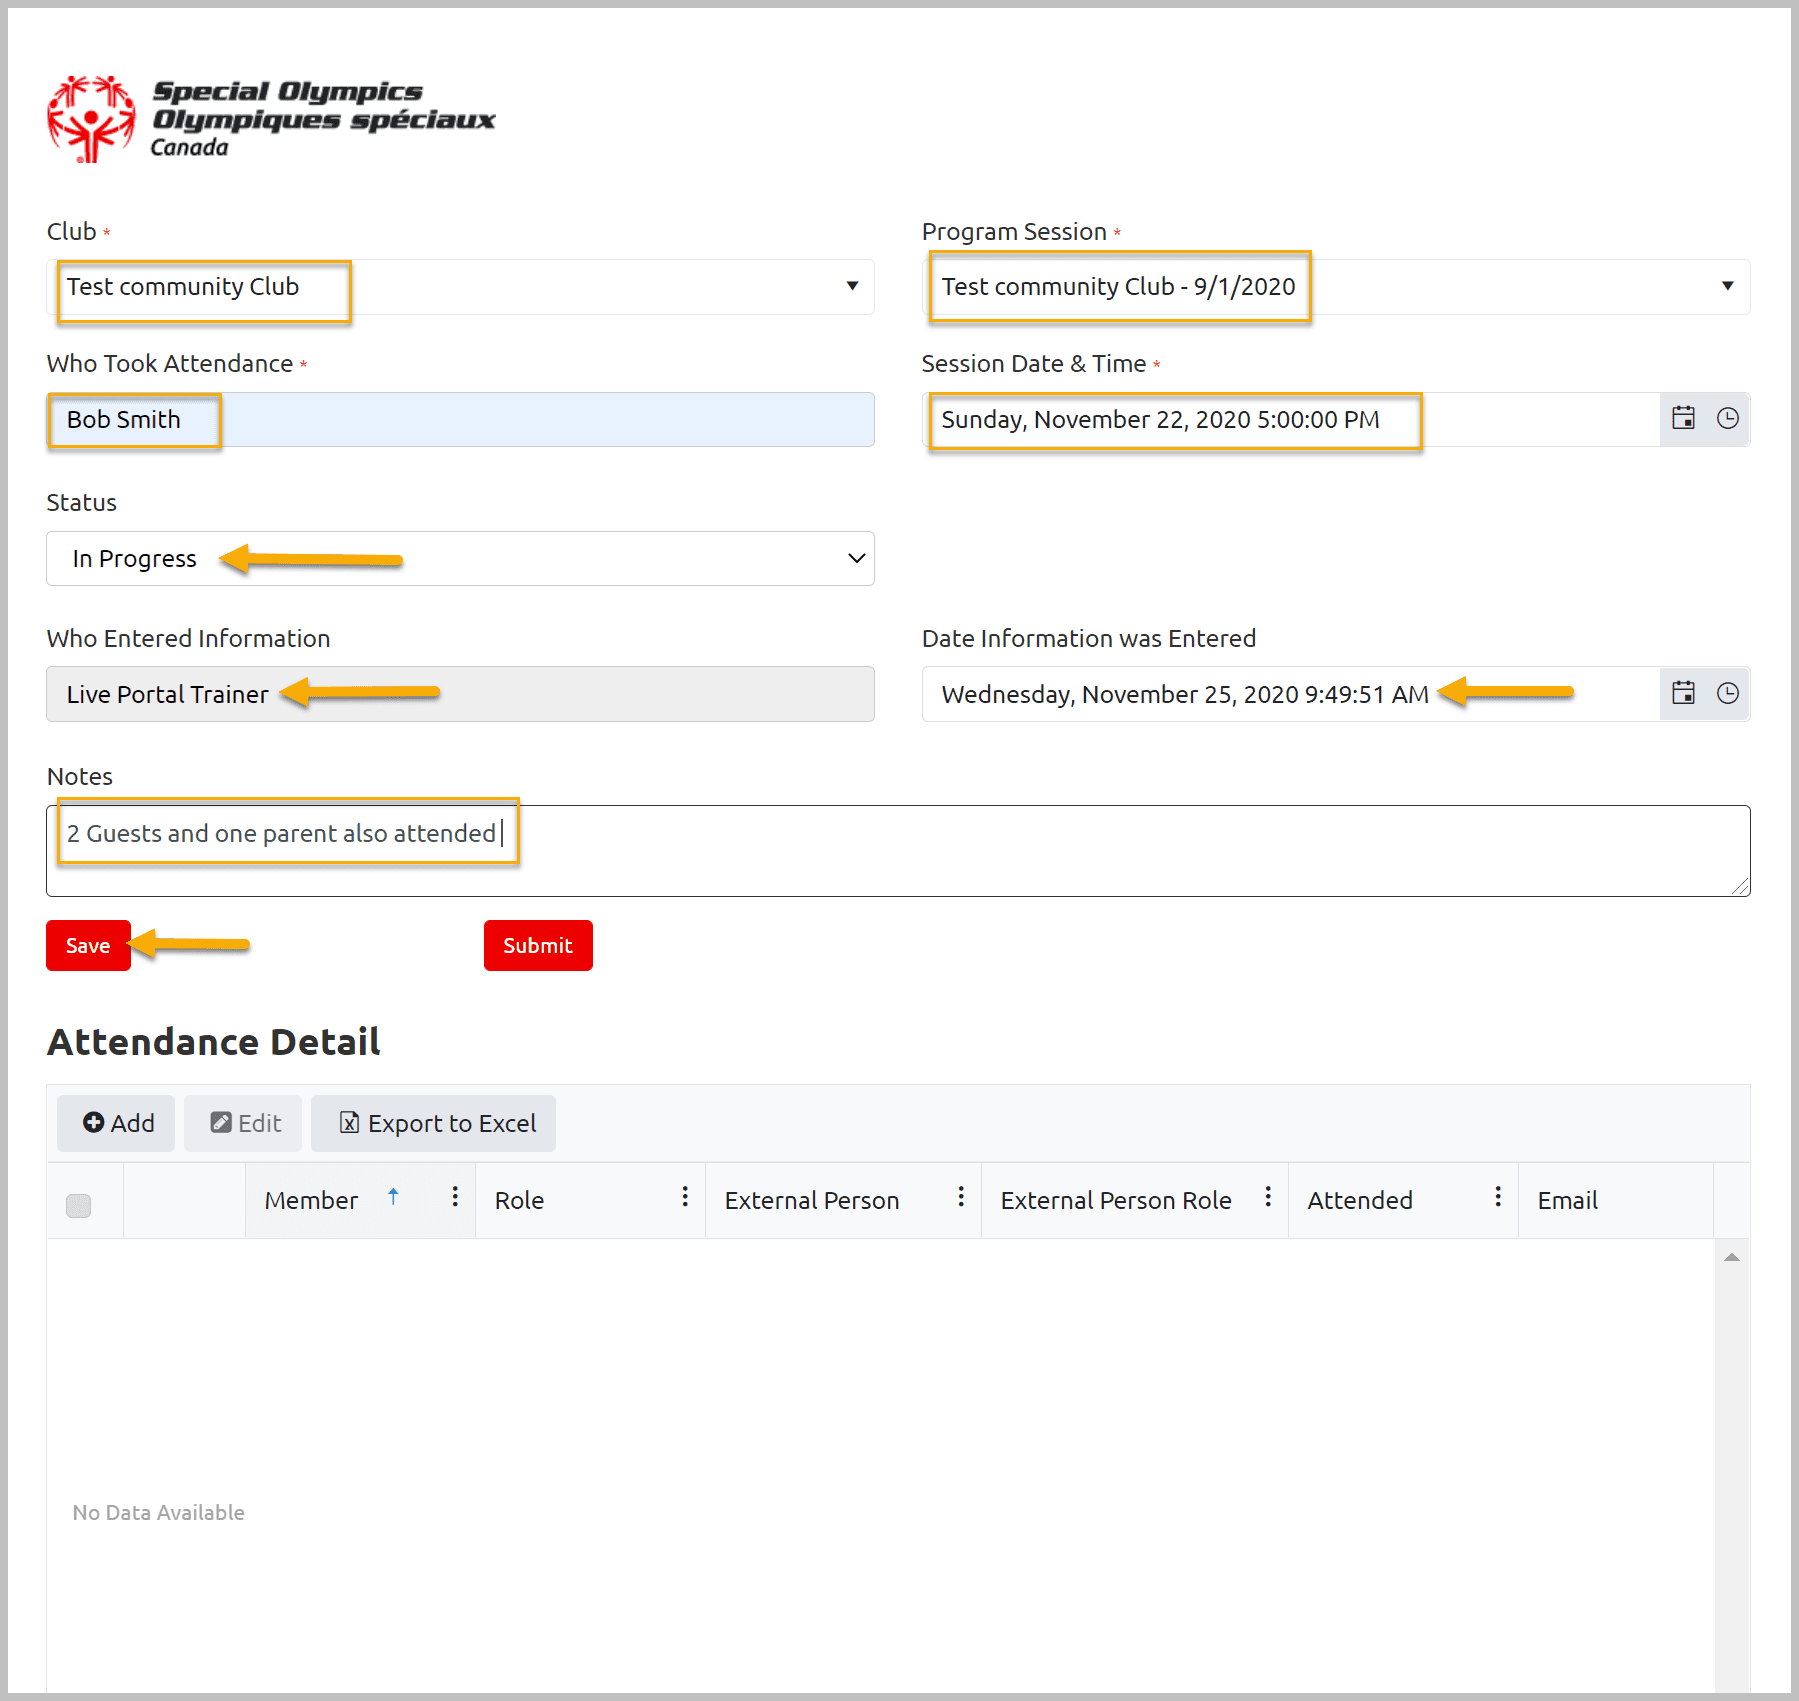
Task: Sort by Member column header
Action: click(311, 1200)
